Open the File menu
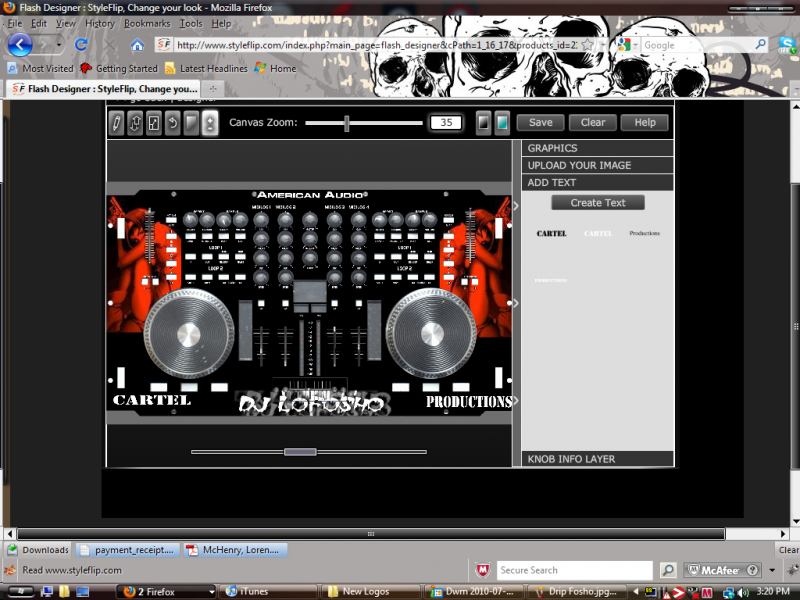This screenshot has width=800, height=600. (x=15, y=23)
